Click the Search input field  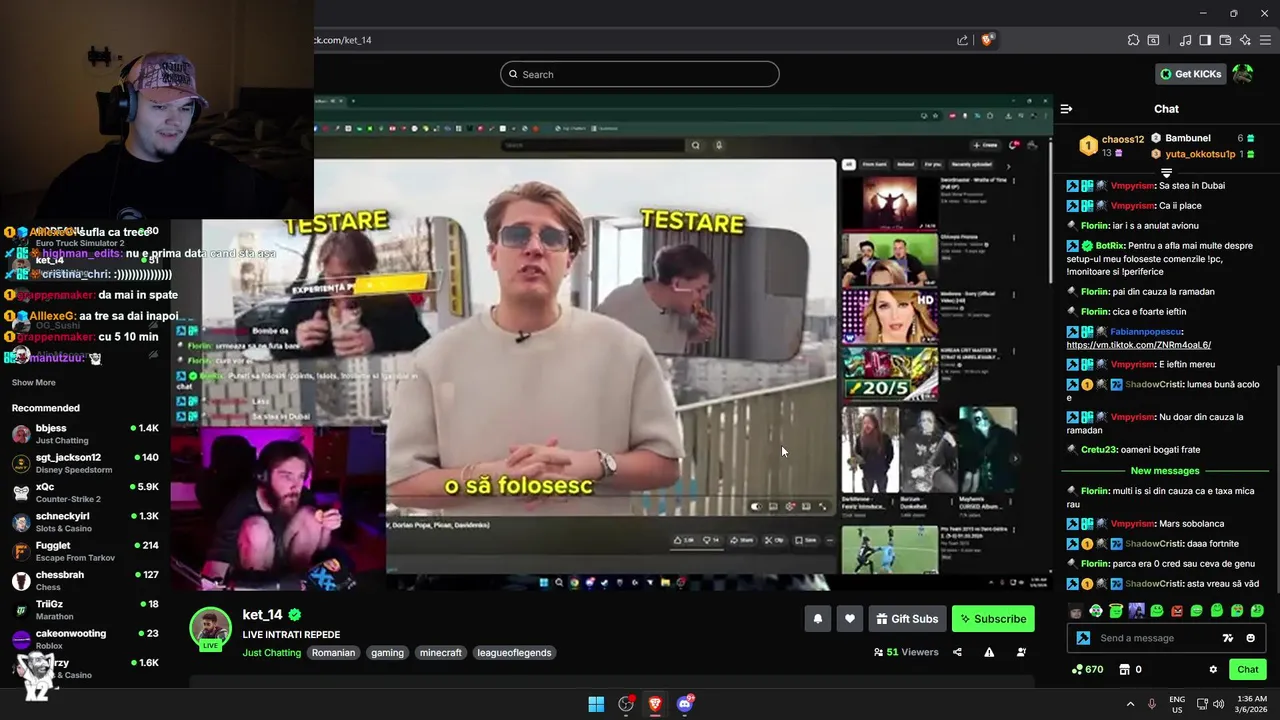(x=640, y=74)
